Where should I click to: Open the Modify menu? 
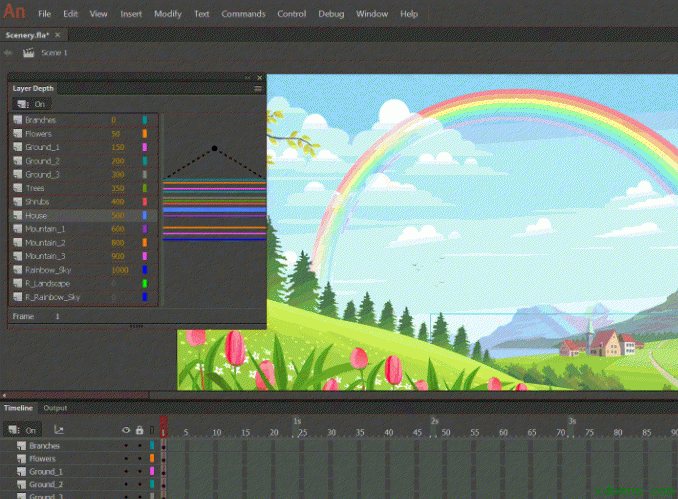point(168,14)
